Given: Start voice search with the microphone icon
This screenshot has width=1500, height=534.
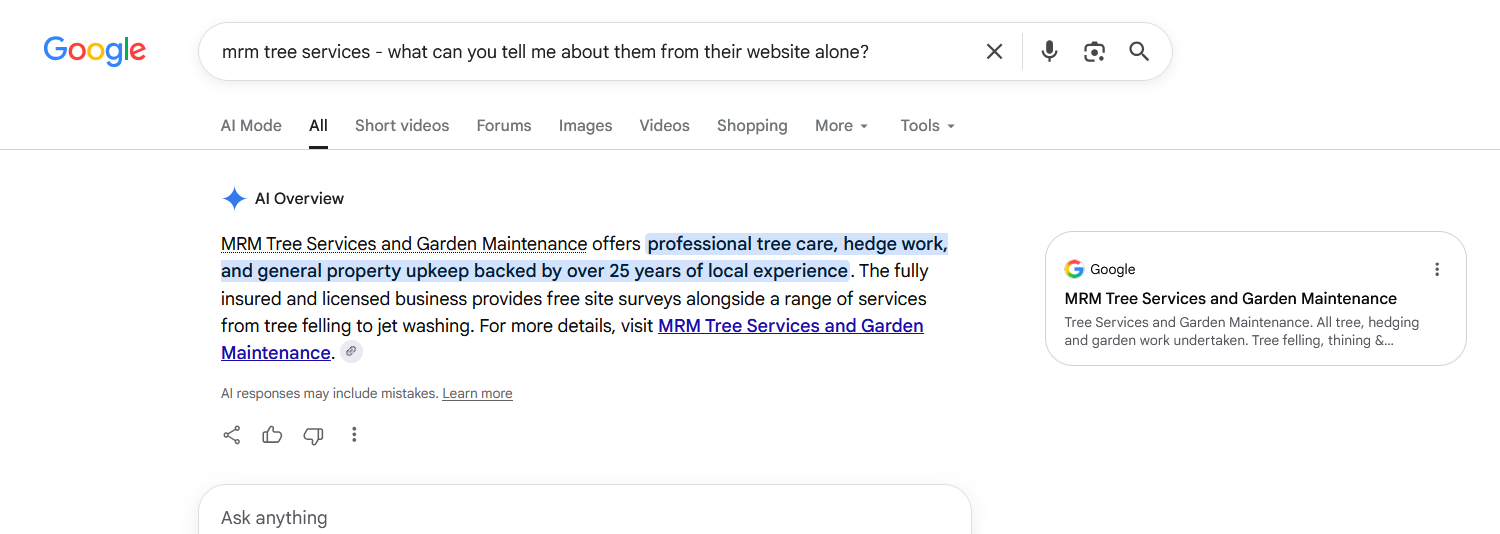Looking at the screenshot, I should pos(1049,51).
